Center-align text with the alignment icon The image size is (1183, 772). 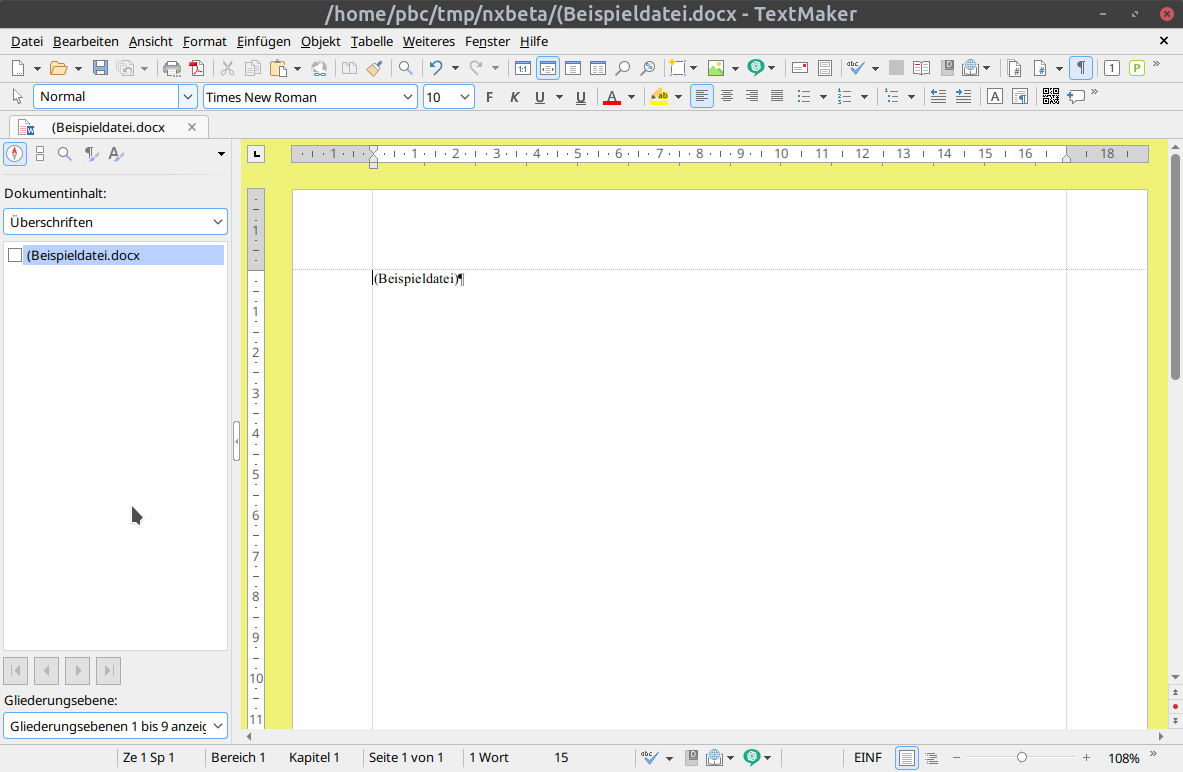(x=727, y=97)
